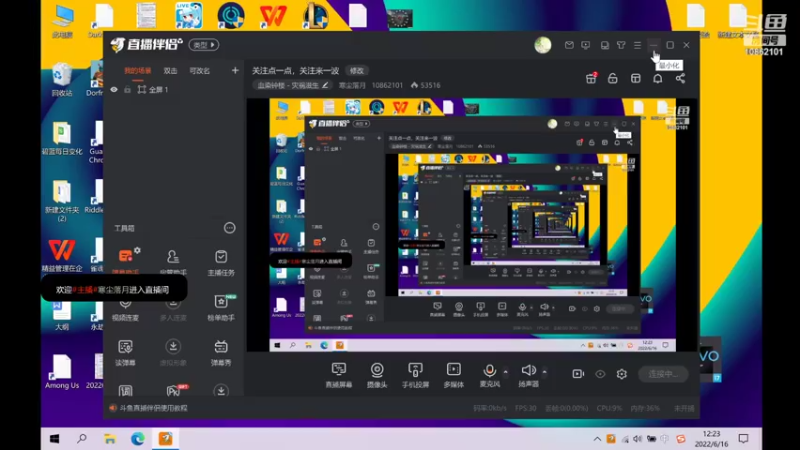The height and width of the screenshot is (450, 800).
Task: Open the 弹幕助手 danmaku tool
Action: (126, 261)
